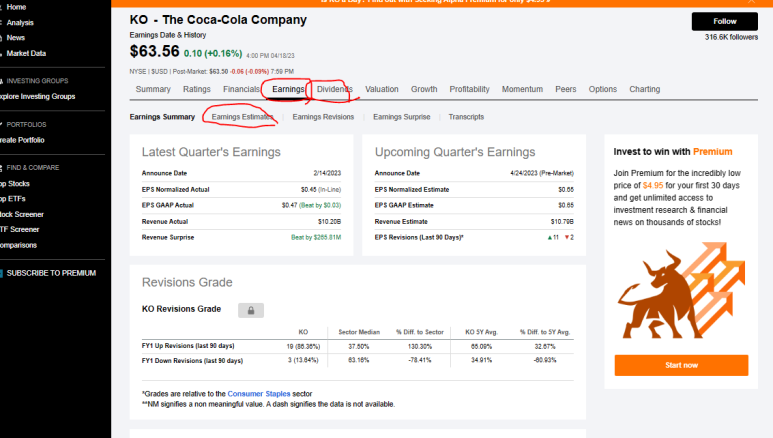Click the Revenue Estimate $10.79B value
Viewport: 773px width, 438px height.
tap(562, 221)
